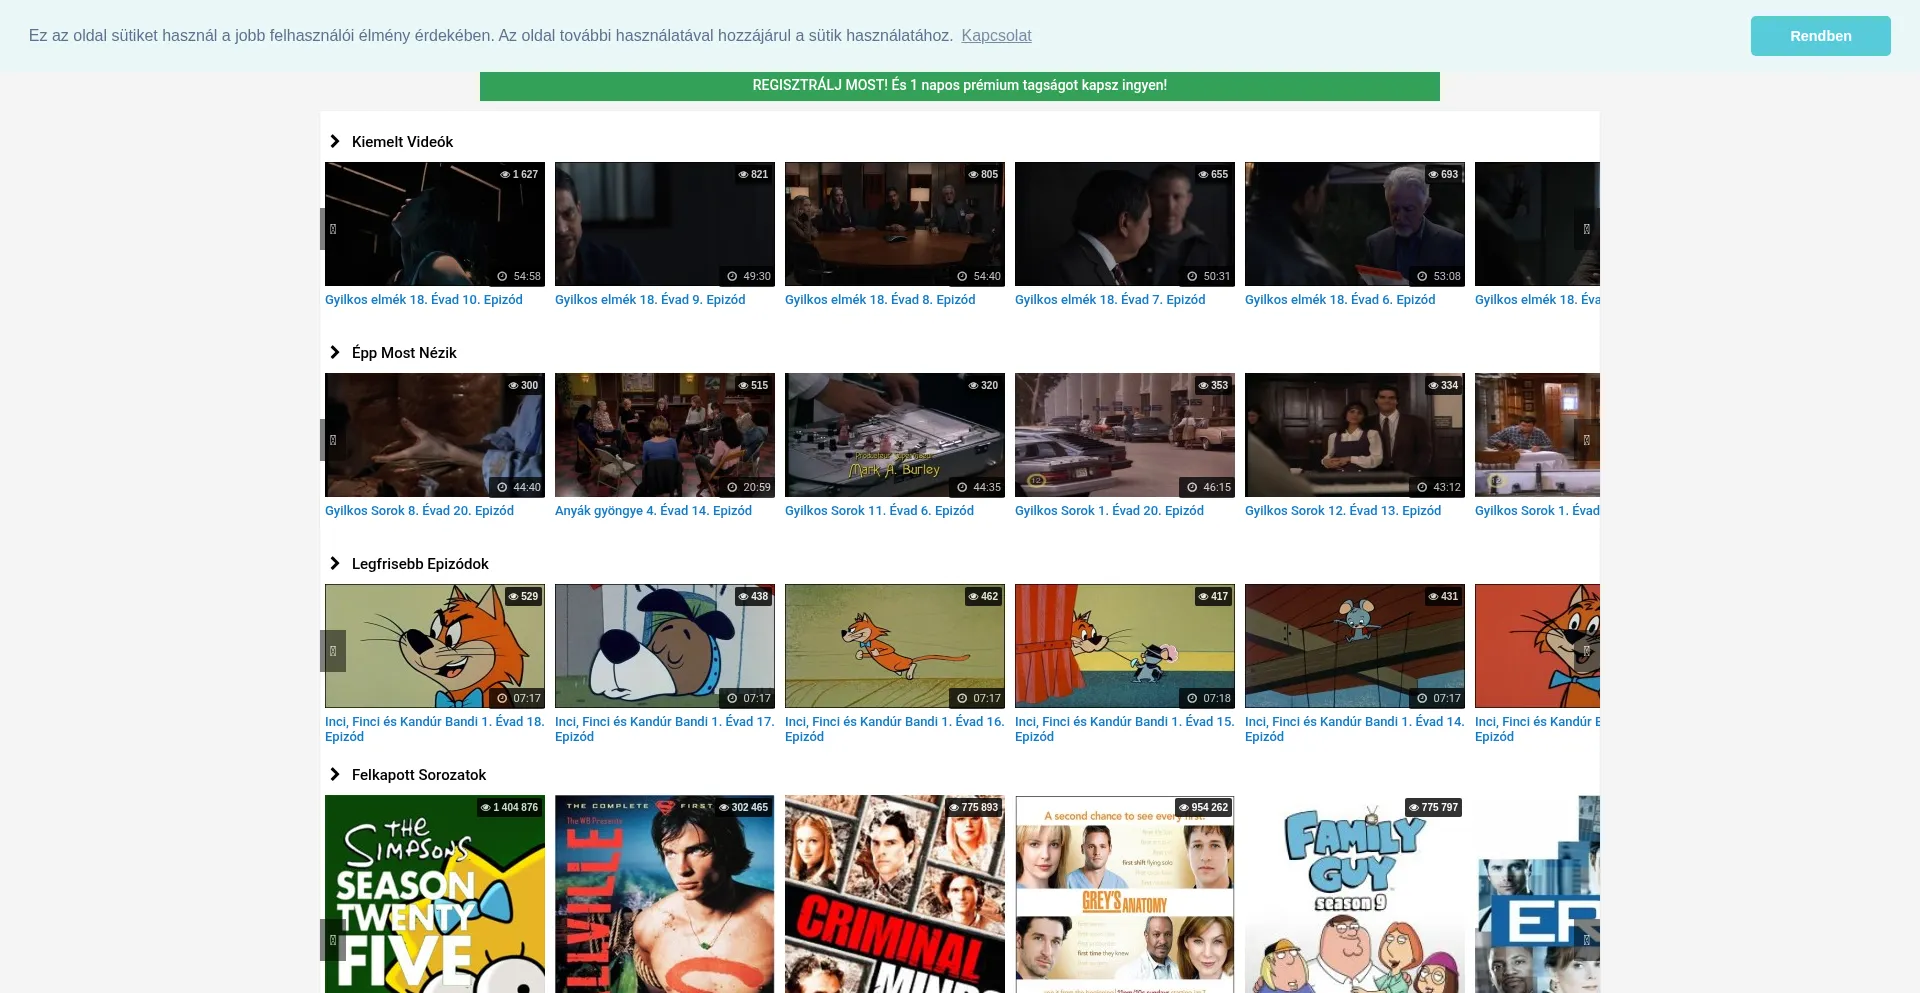Go forward in the Legfrisebb Epizódok carousel

1587,651
